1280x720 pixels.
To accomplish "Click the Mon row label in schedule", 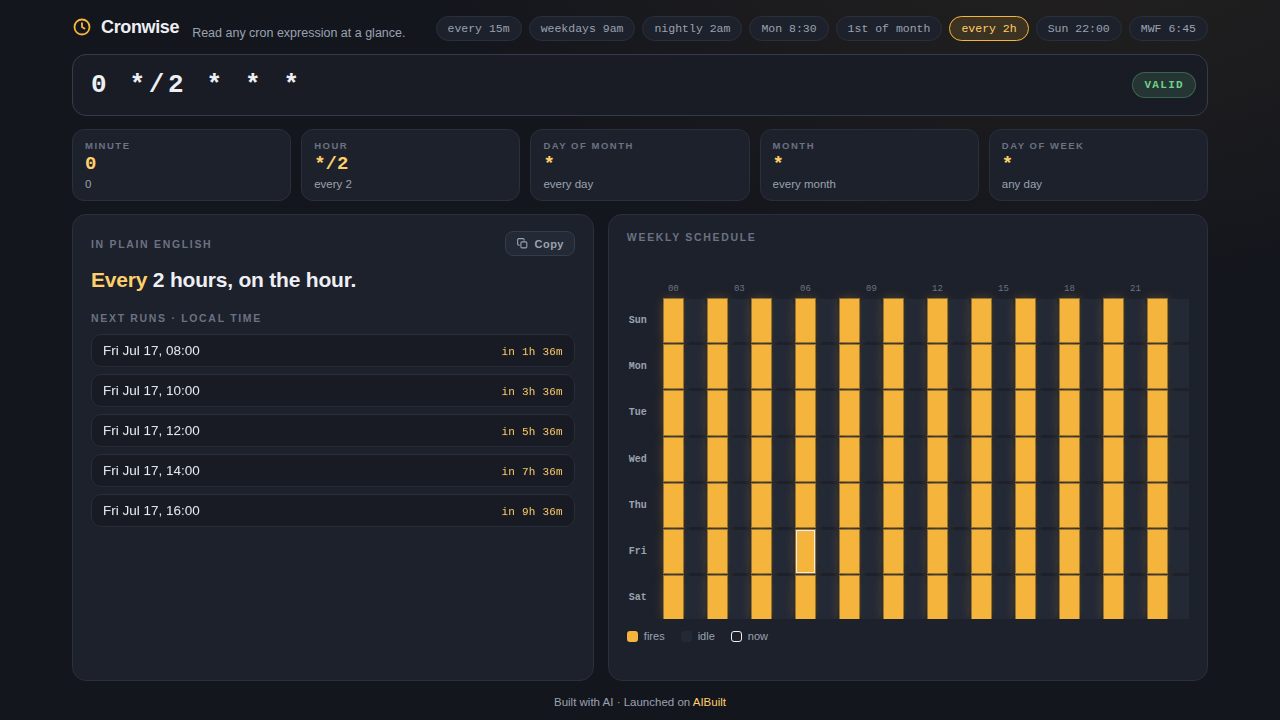I will click(638, 366).
